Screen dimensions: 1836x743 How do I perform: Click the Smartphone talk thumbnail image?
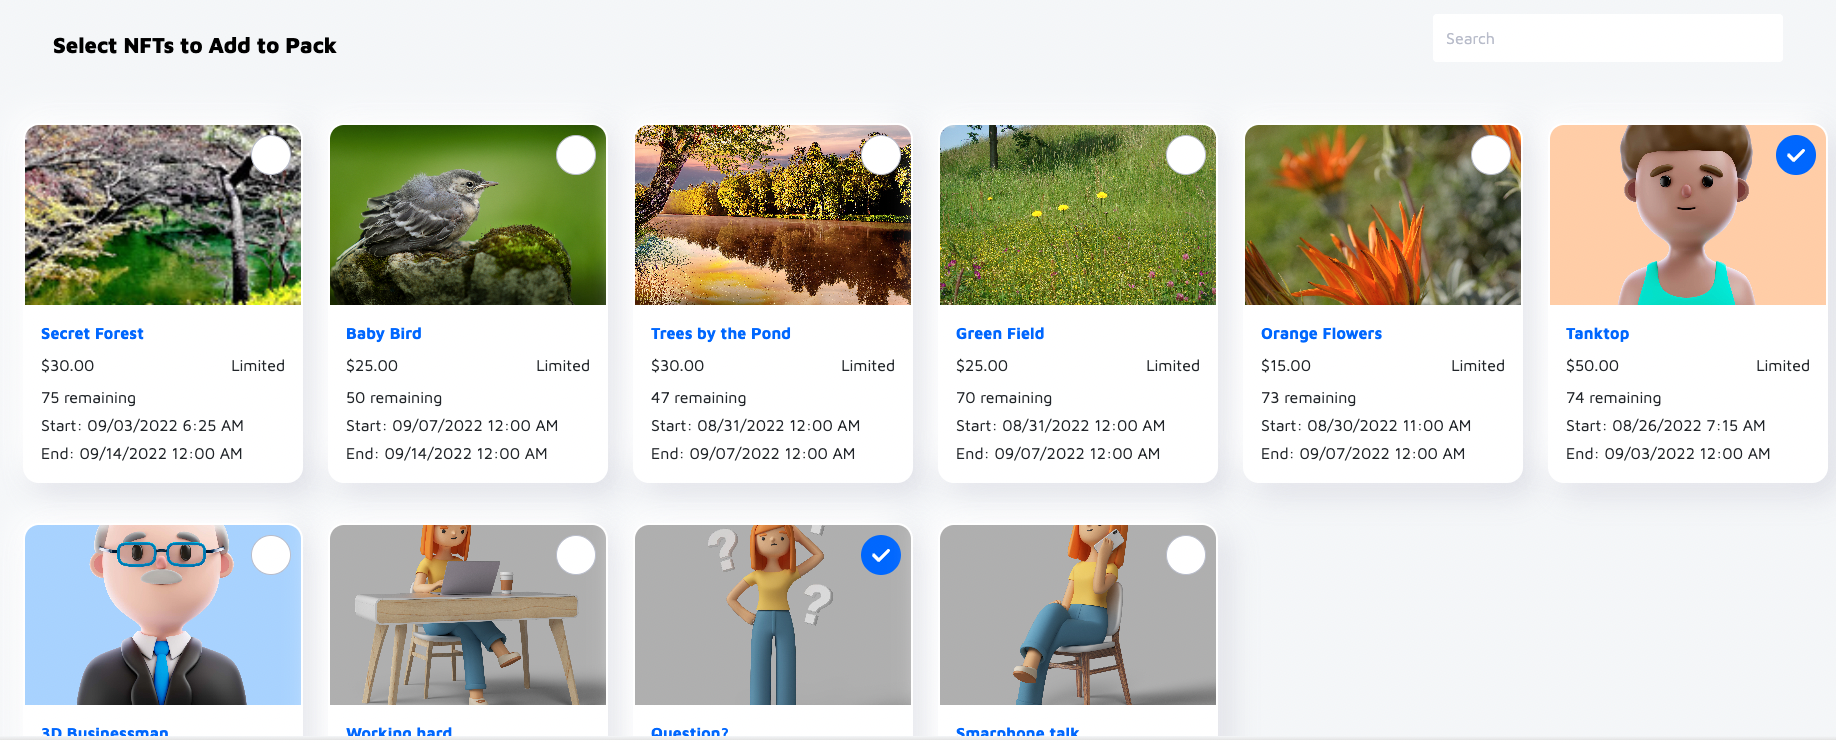tap(1078, 615)
